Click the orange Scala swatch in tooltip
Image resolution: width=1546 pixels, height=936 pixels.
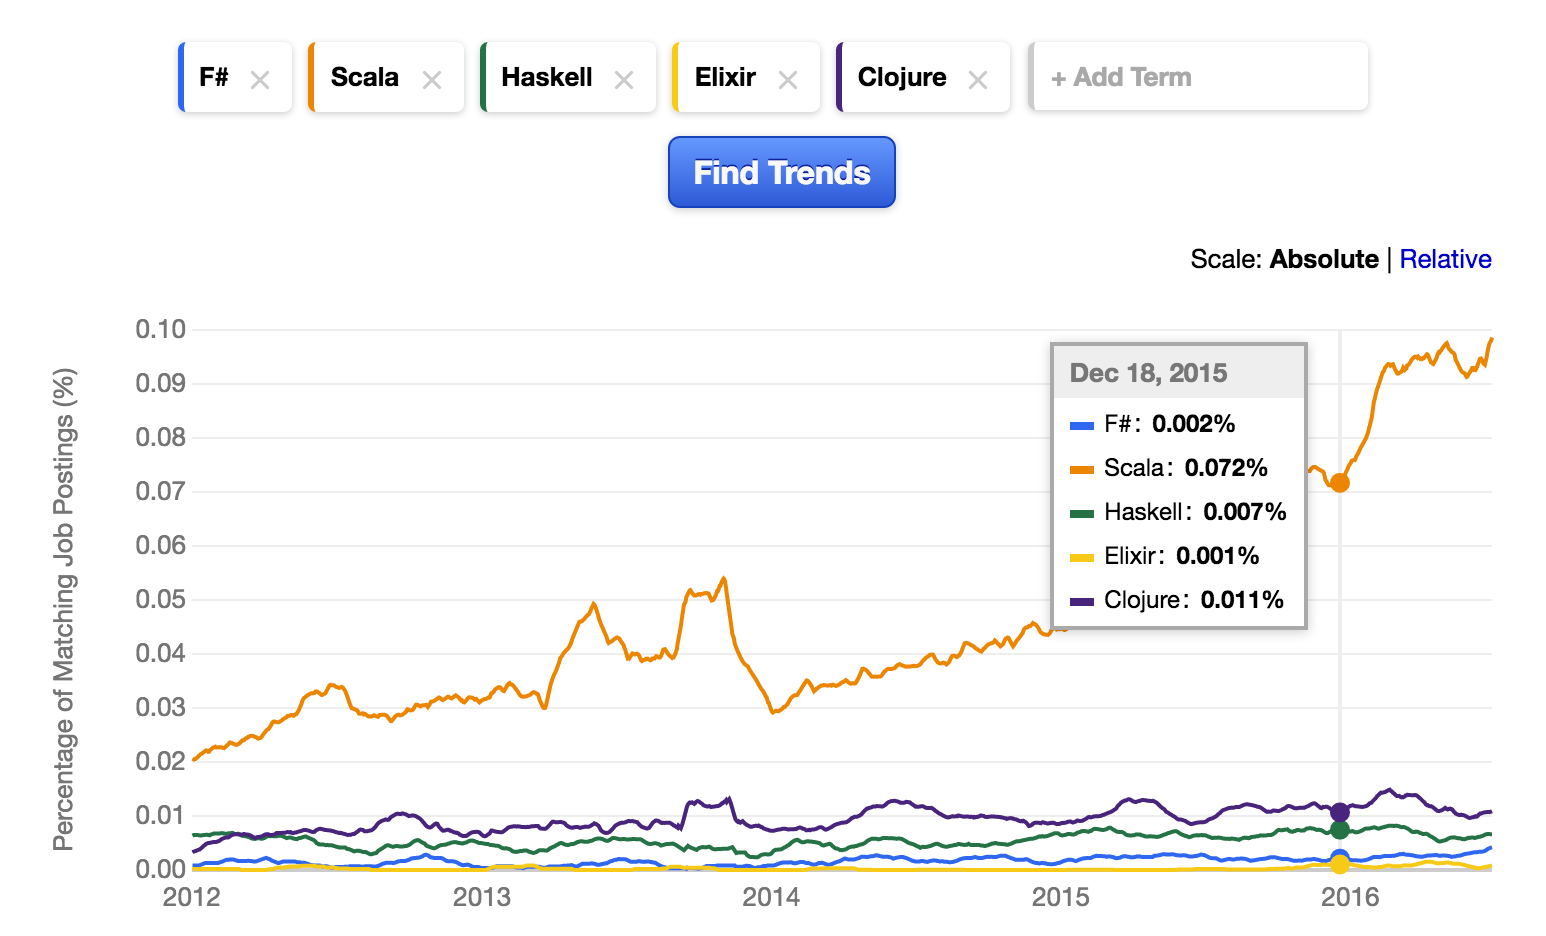(1082, 469)
